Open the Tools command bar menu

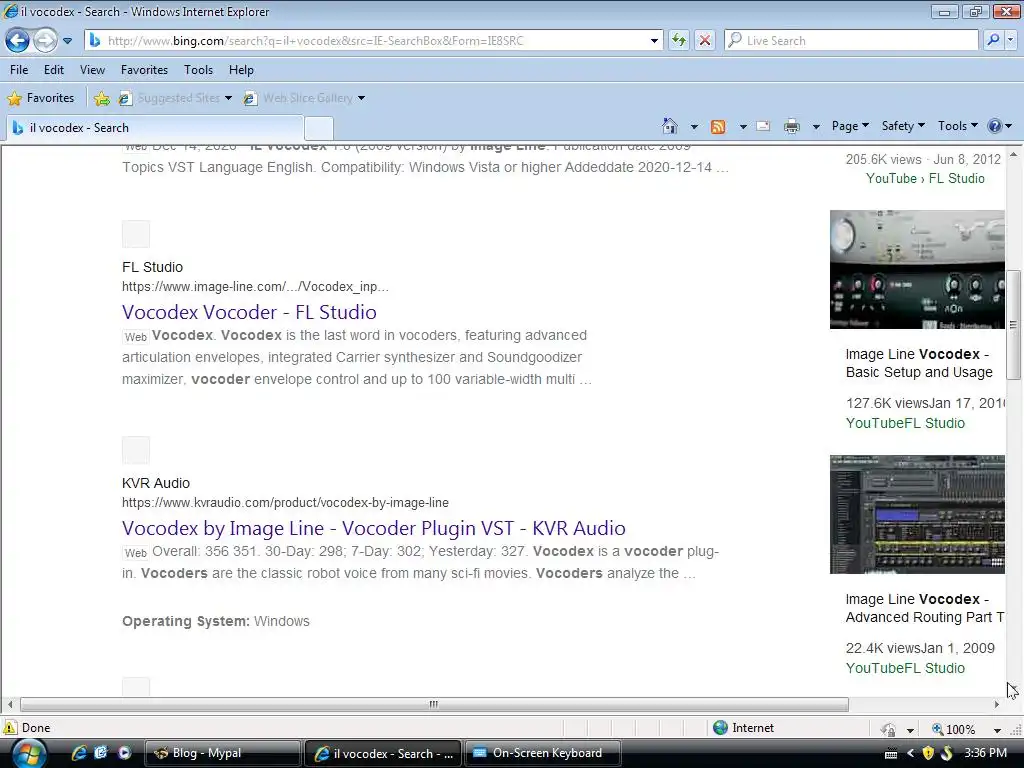coord(957,126)
